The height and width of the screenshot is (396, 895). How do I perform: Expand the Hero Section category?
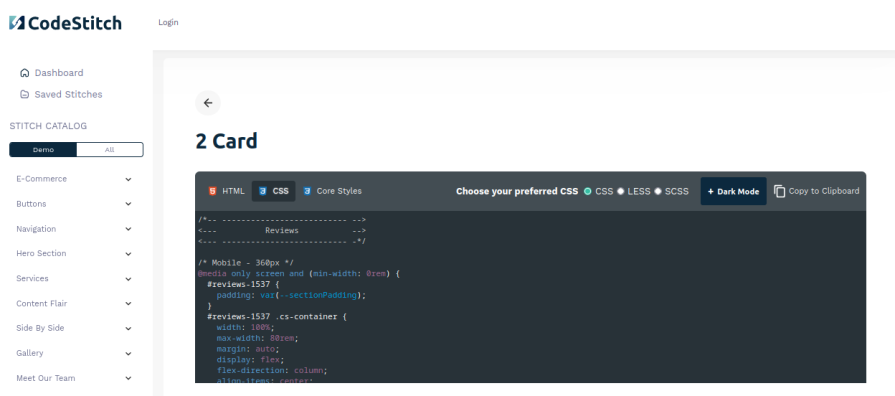click(x=74, y=253)
